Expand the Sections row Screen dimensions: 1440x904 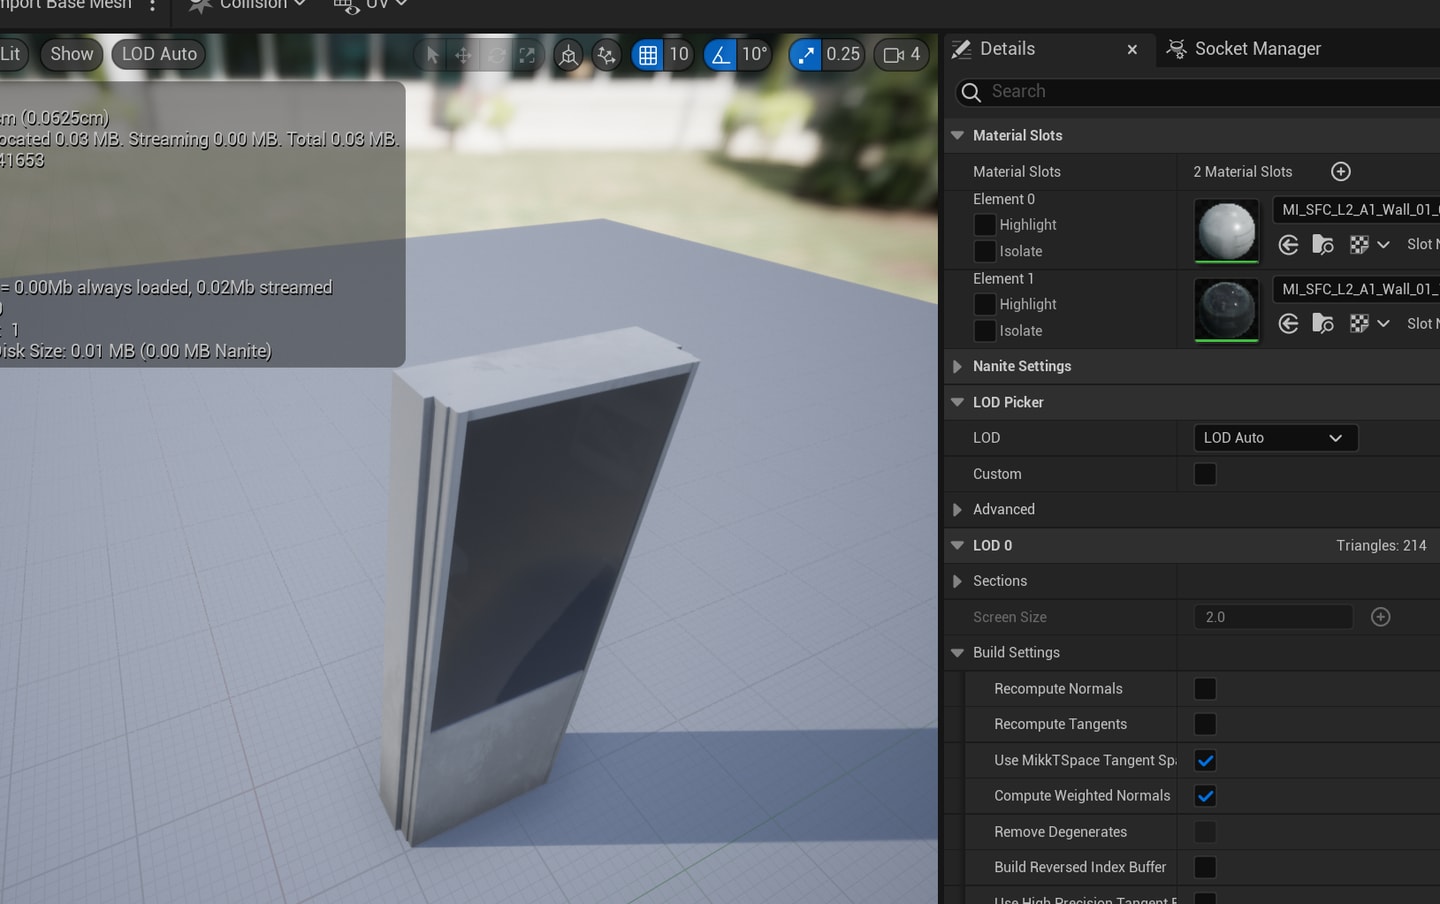tap(957, 581)
